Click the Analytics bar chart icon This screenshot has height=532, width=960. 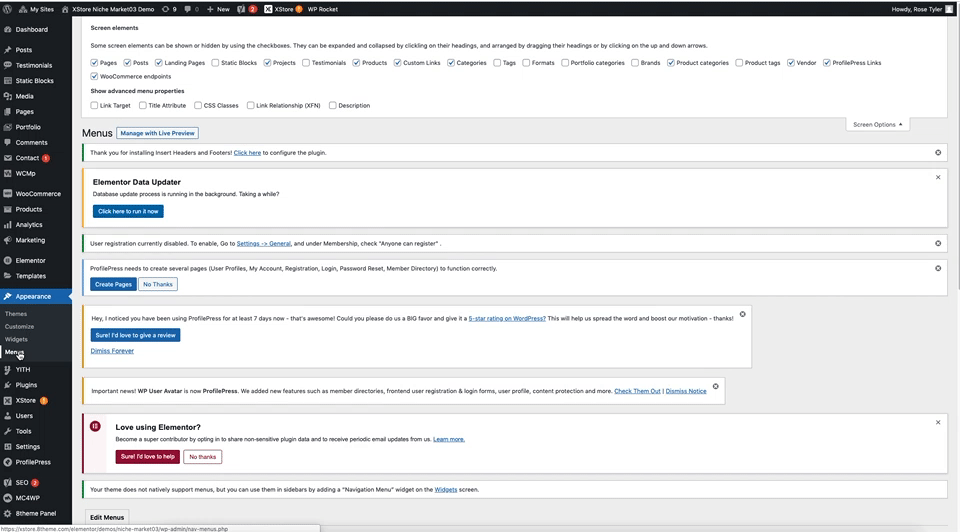[7, 225]
